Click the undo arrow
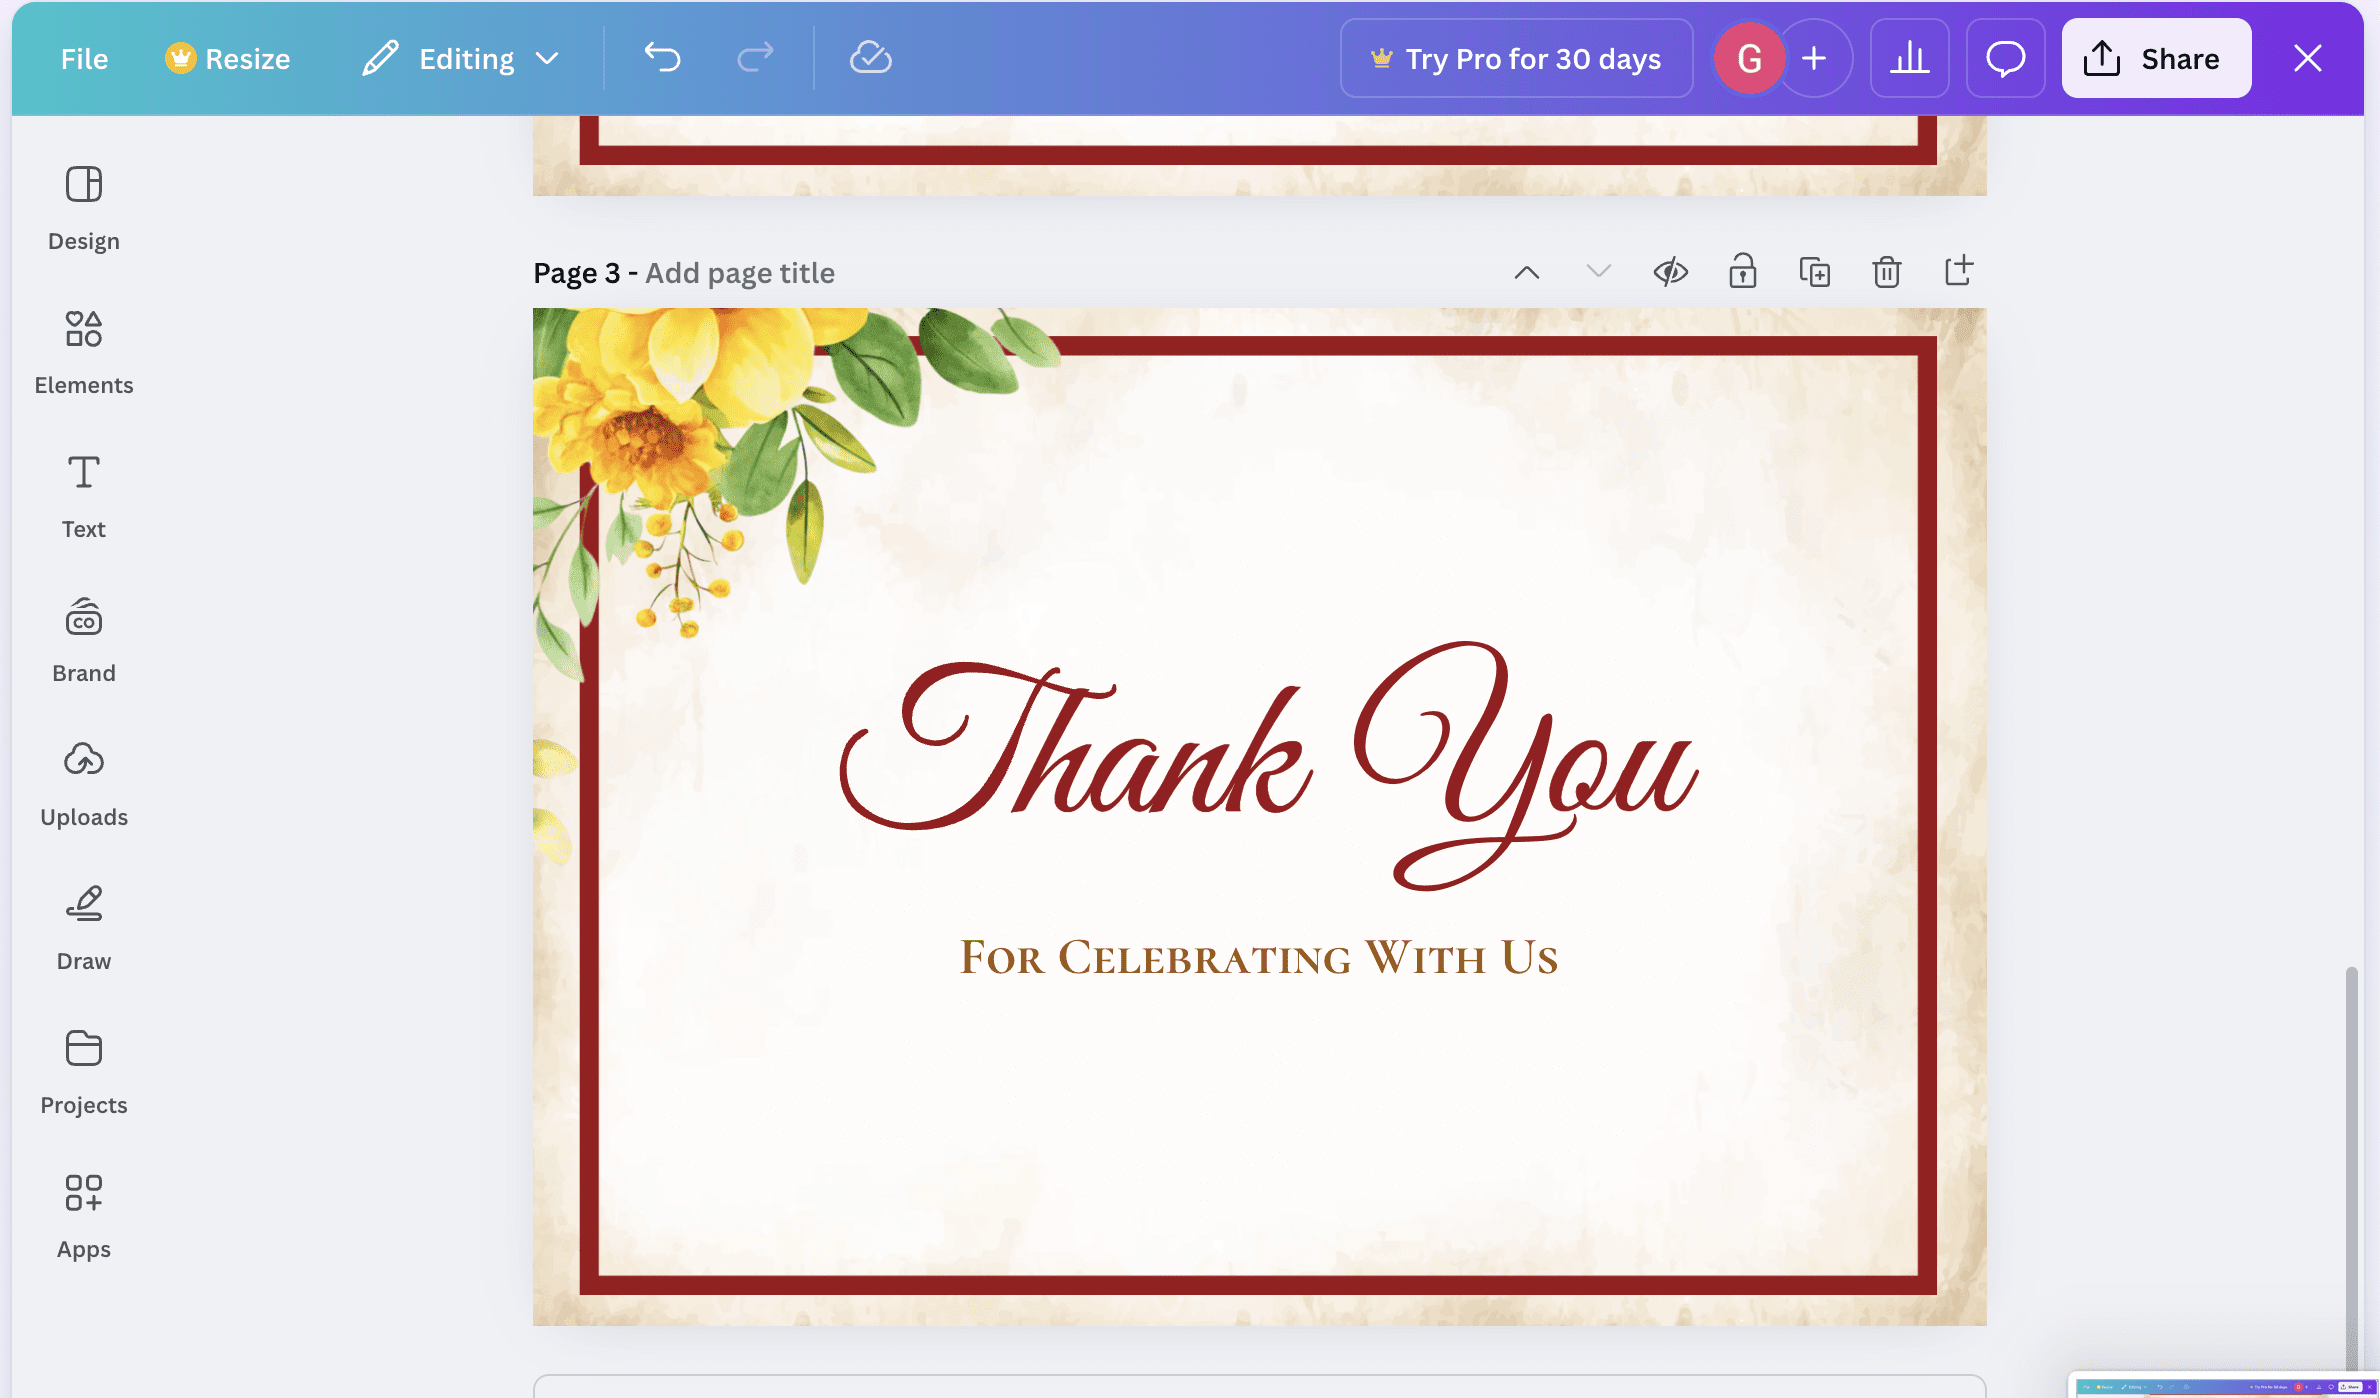This screenshot has width=2380, height=1398. pyautogui.click(x=662, y=58)
